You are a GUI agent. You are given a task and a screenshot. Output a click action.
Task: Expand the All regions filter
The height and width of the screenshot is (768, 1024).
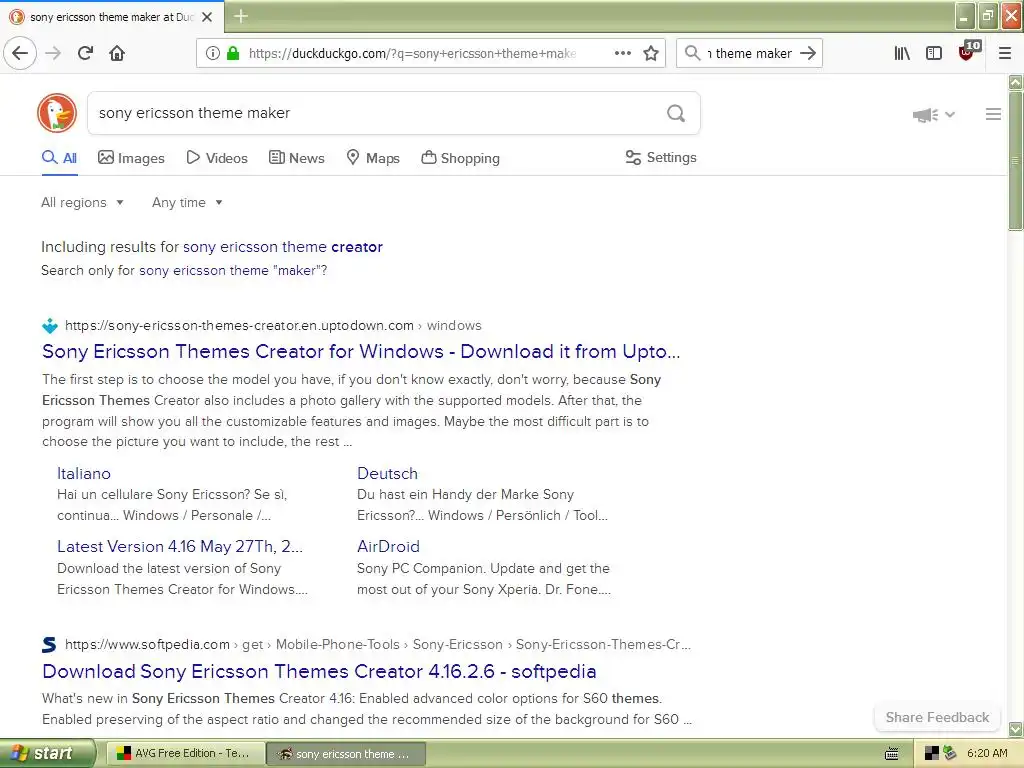[x=82, y=202]
